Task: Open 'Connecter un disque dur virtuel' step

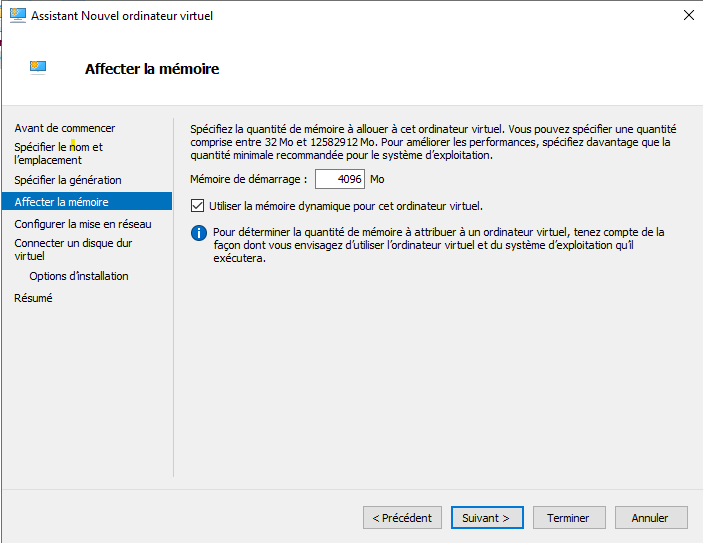Action: pyautogui.click(x=73, y=249)
